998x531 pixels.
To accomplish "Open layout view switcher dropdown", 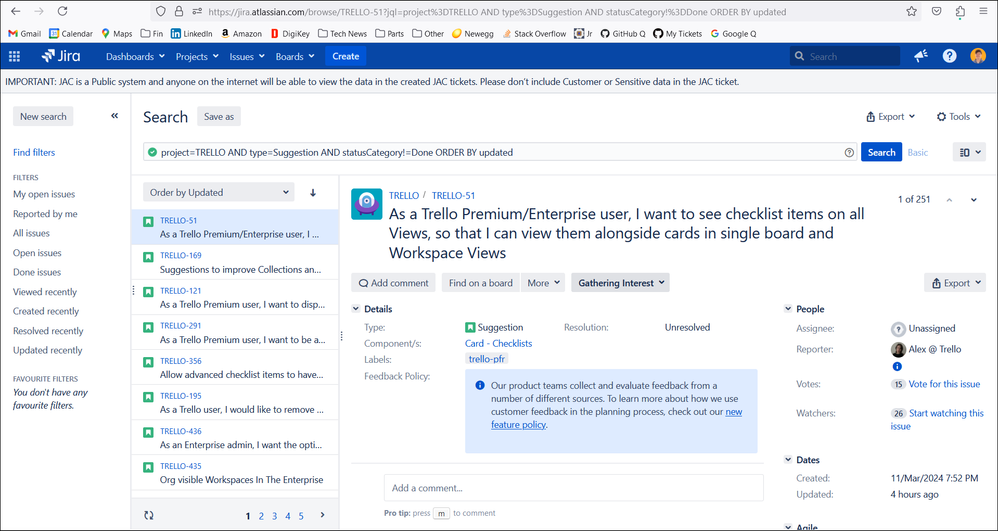I will 969,152.
